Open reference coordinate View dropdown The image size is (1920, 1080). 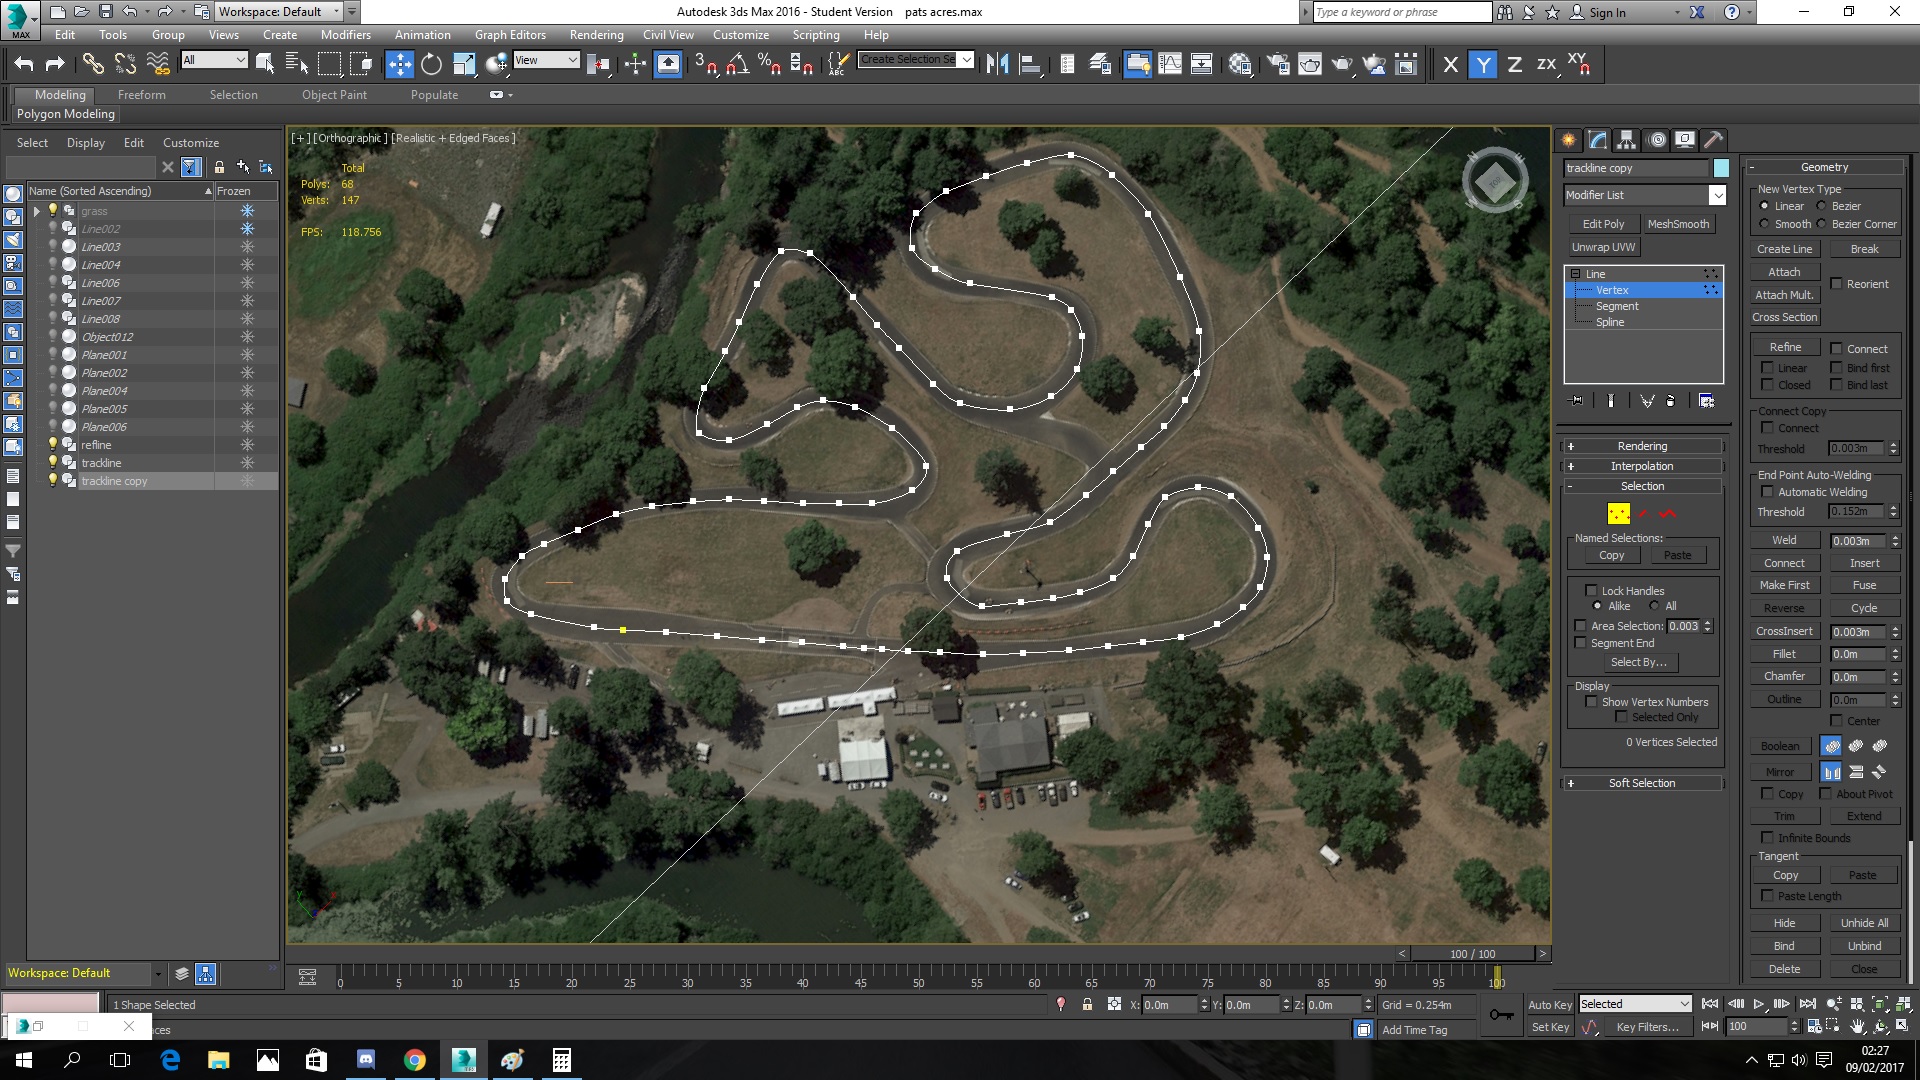(546, 60)
